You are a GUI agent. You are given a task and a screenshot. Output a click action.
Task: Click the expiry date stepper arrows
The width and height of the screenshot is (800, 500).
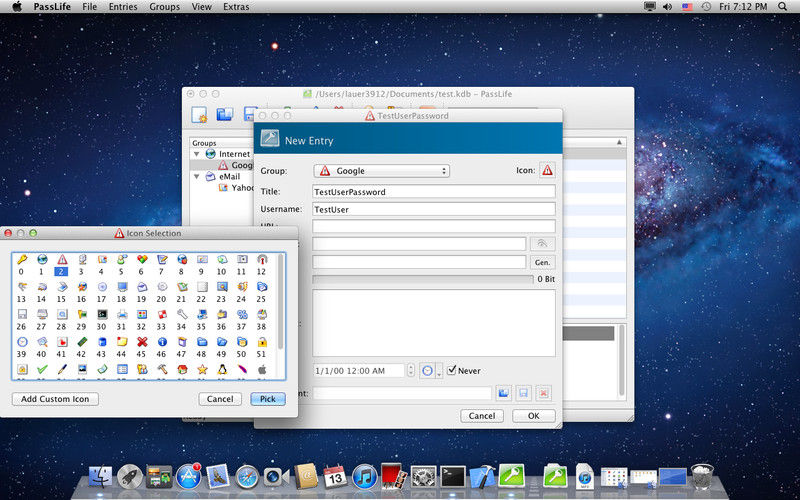pos(411,370)
